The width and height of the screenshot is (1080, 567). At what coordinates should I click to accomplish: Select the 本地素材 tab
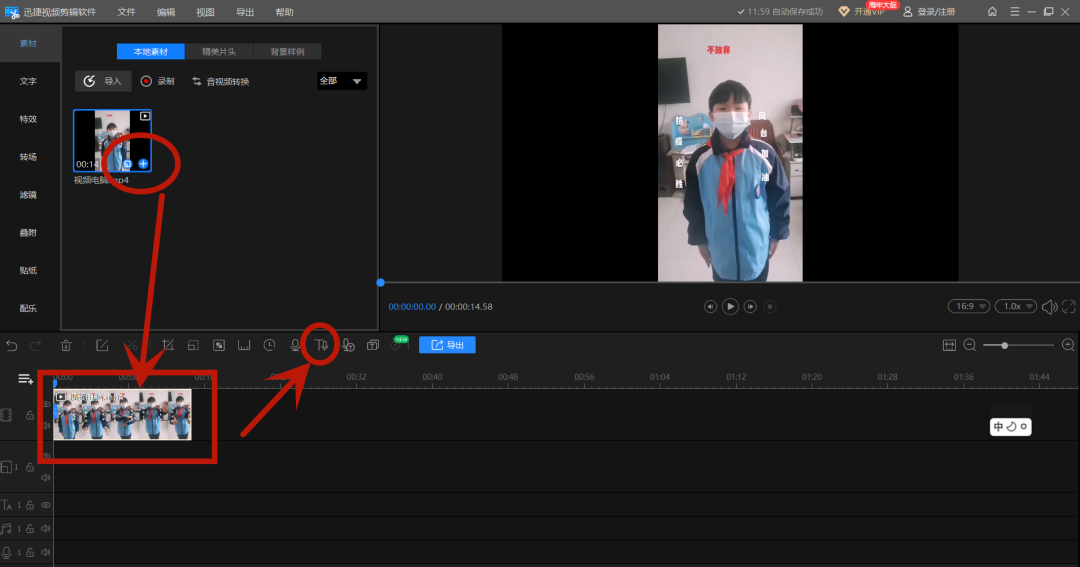(151, 52)
